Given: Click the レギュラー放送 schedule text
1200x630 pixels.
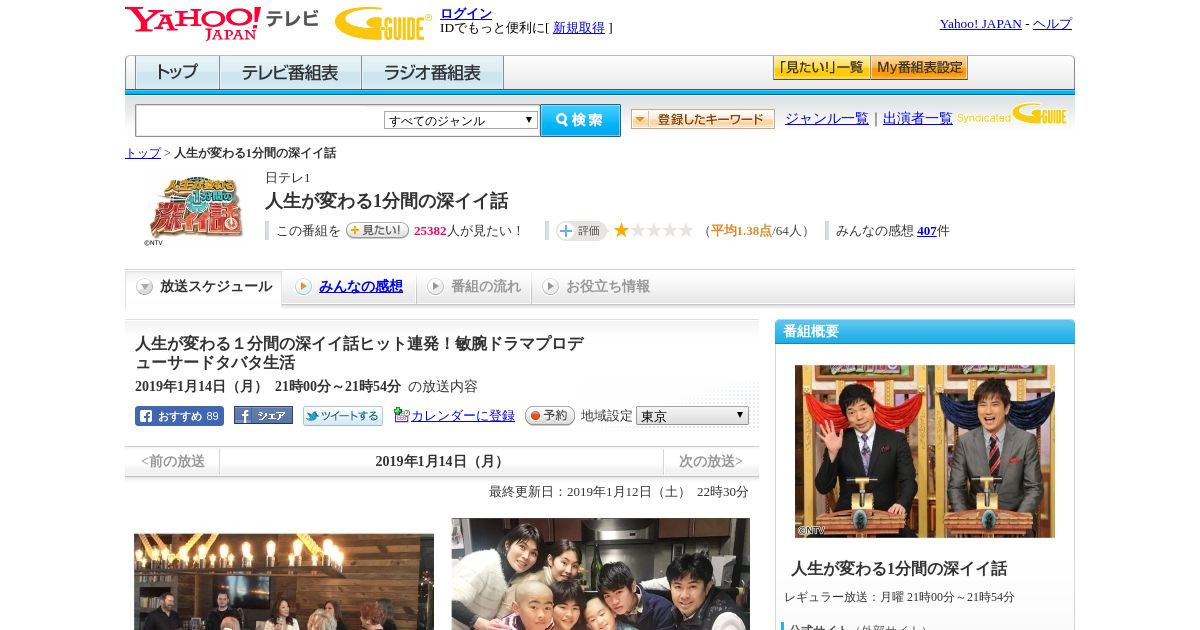Looking at the screenshot, I should point(899,597).
